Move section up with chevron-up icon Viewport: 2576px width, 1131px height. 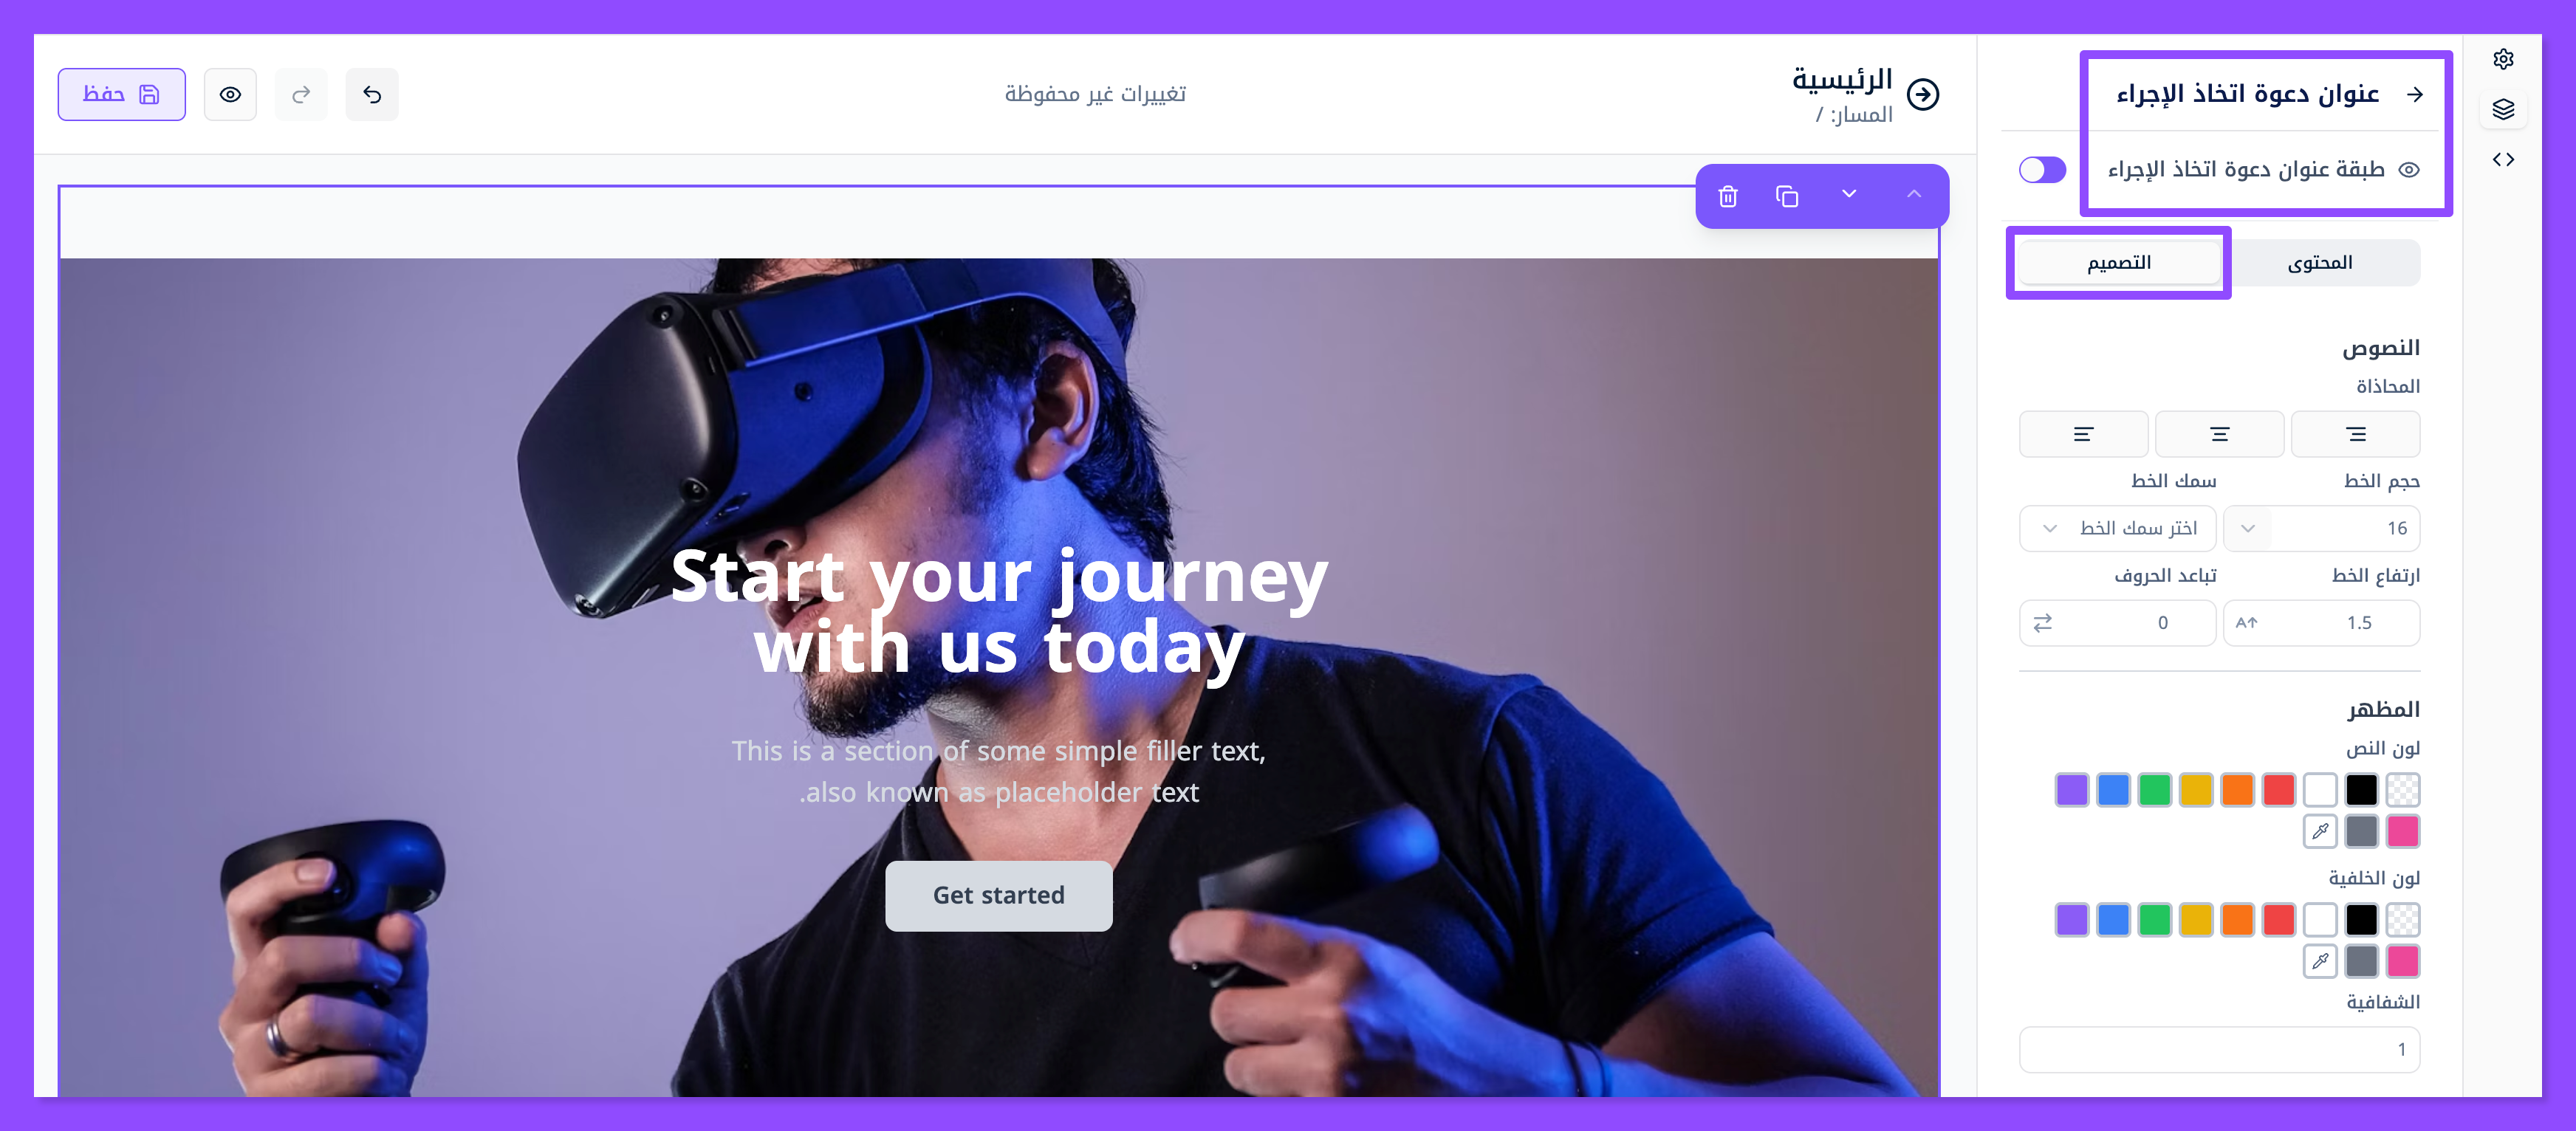coord(1913,194)
